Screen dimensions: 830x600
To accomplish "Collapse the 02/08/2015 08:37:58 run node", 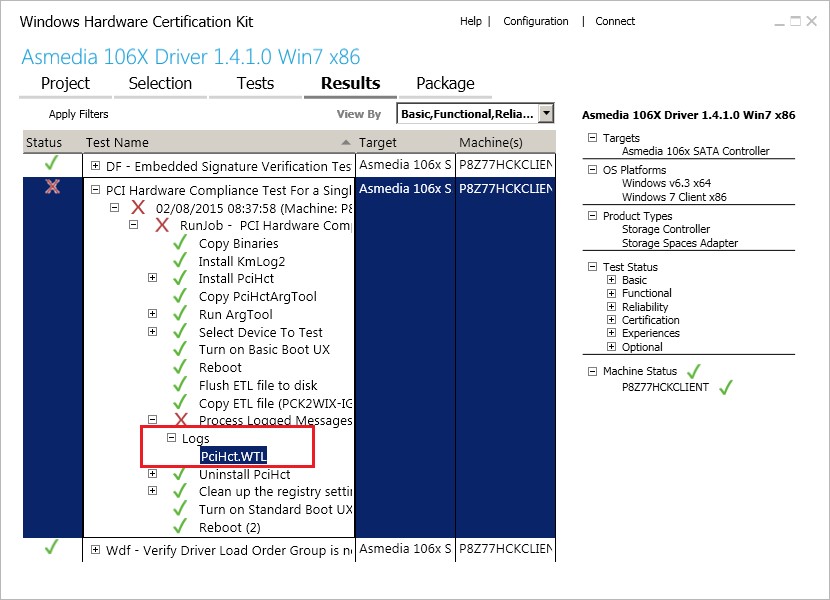I will (114, 208).
